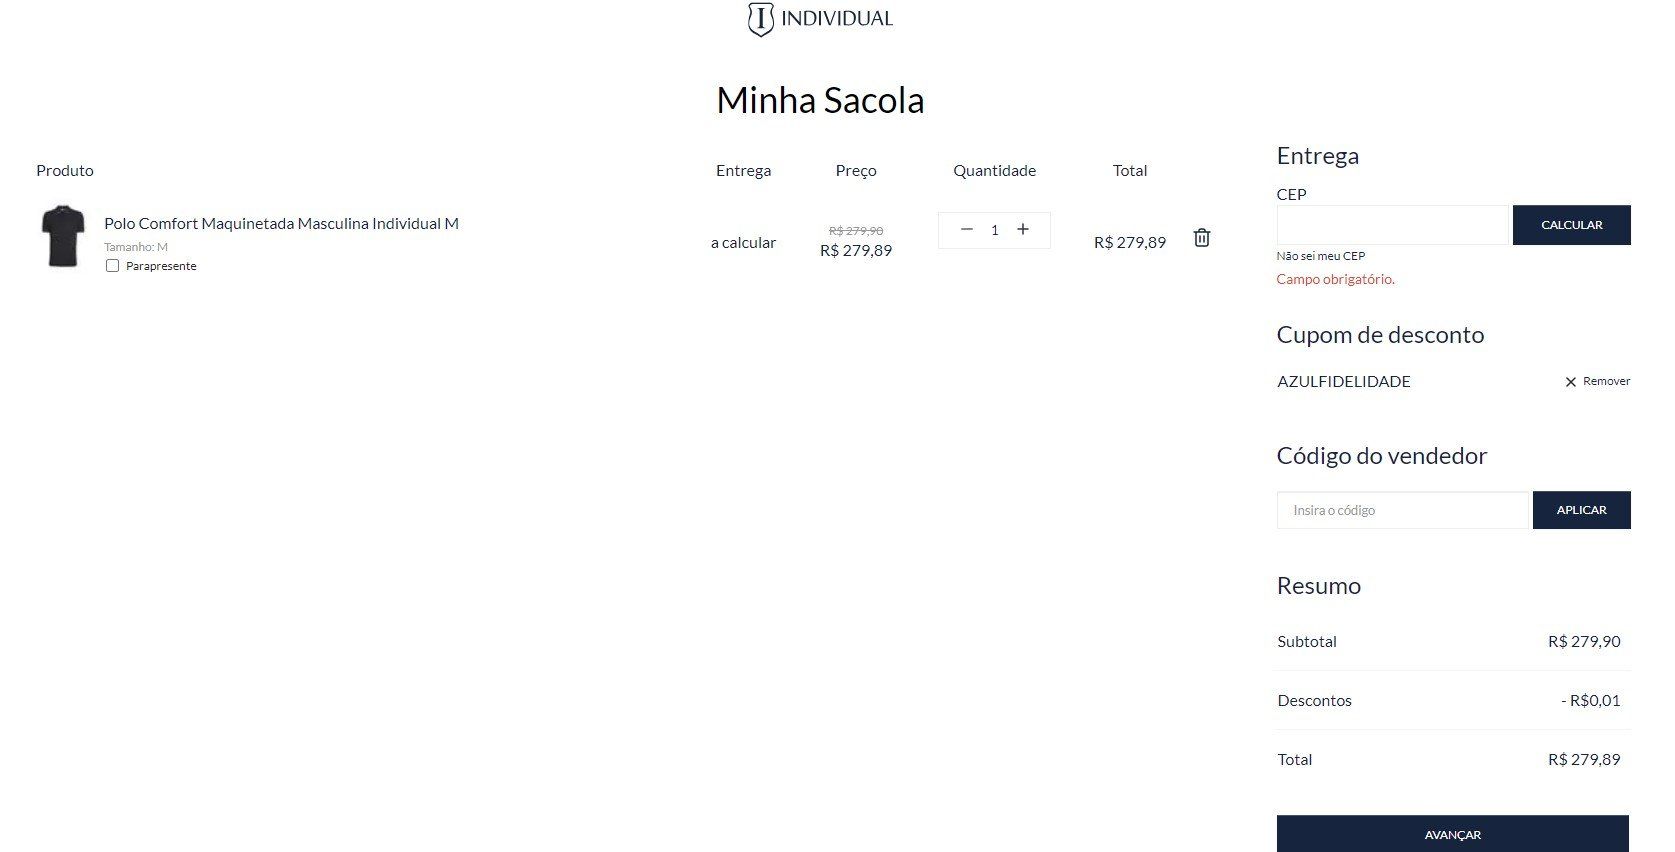Viewport: 1675px width, 852px height.
Task: Select the quantity value field showing 1
Action: (x=994, y=230)
